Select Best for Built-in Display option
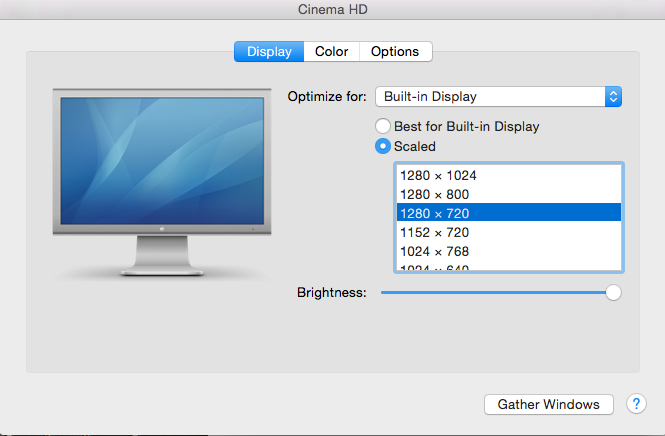Viewport: 665px width, 436px height. (383, 127)
